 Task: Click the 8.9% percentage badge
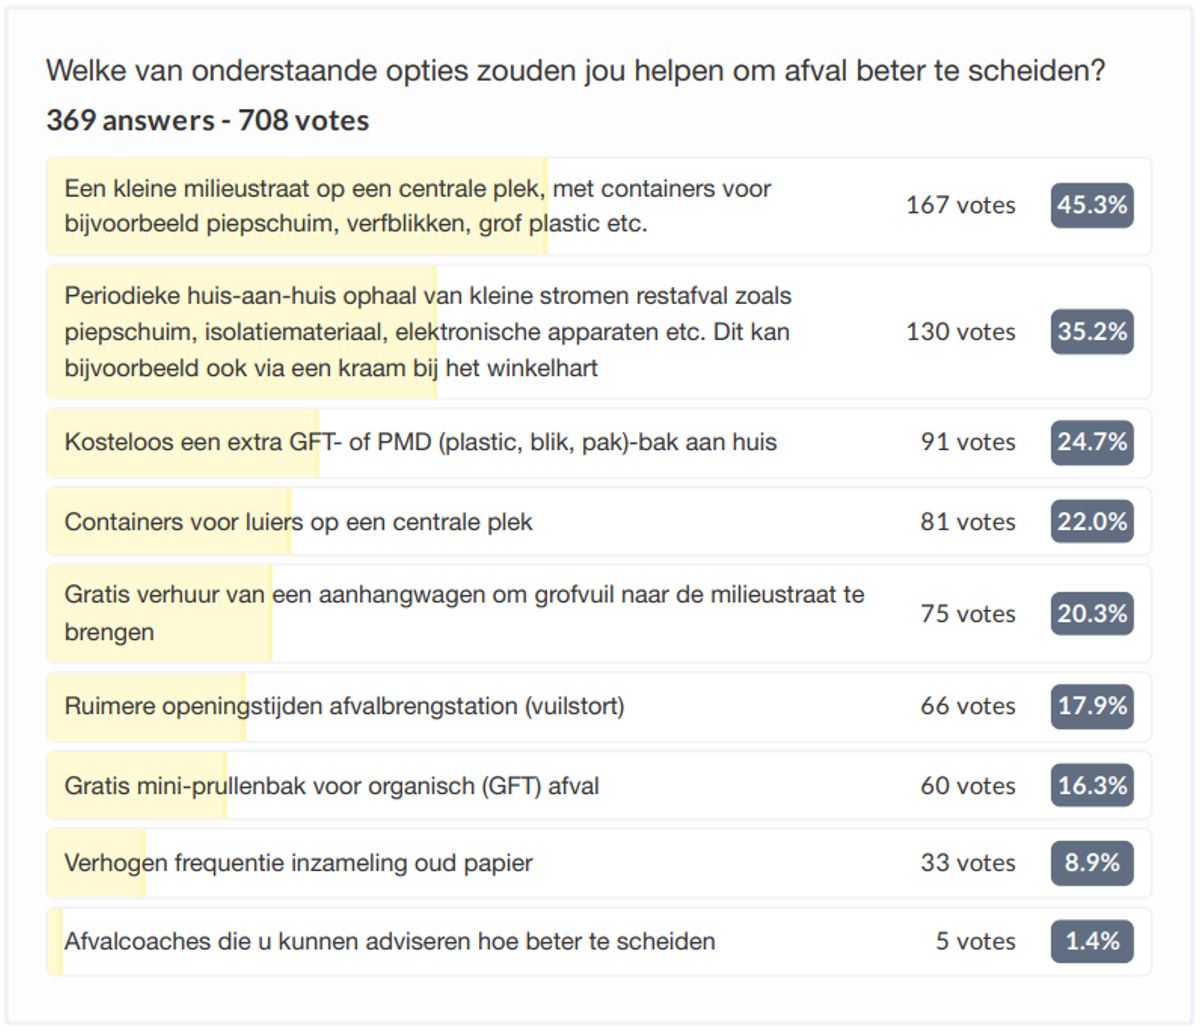[1091, 863]
